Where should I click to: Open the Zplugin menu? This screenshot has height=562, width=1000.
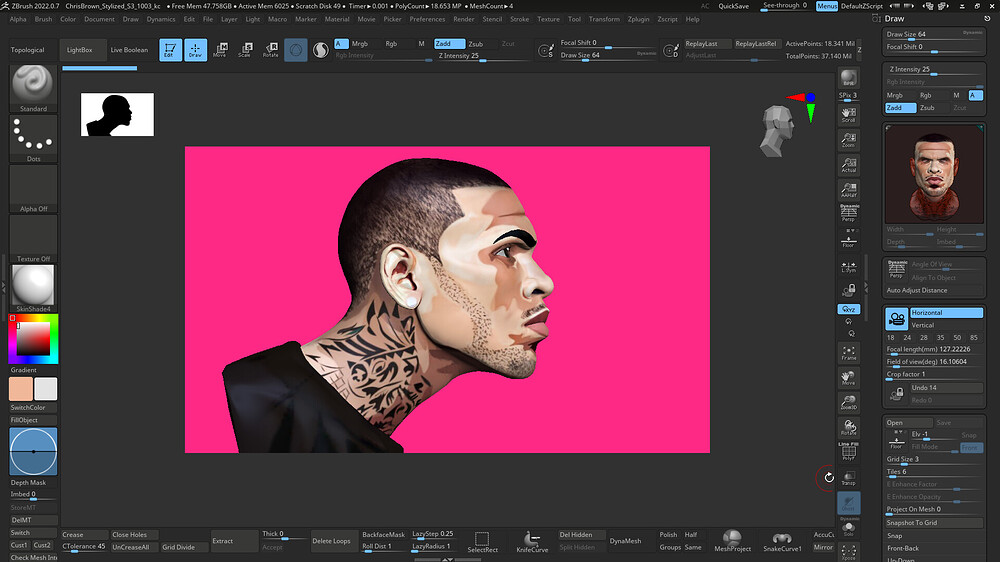click(638, 19)
